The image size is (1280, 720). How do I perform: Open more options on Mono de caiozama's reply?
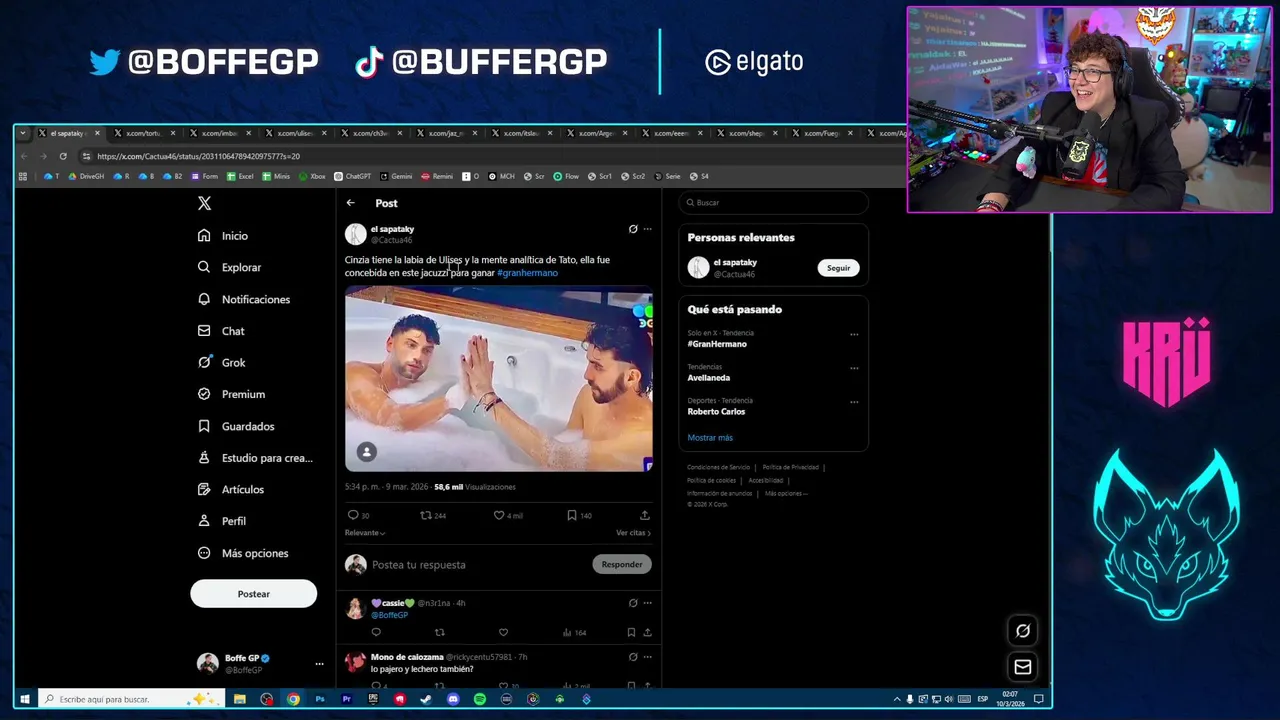tap(647, 657)
